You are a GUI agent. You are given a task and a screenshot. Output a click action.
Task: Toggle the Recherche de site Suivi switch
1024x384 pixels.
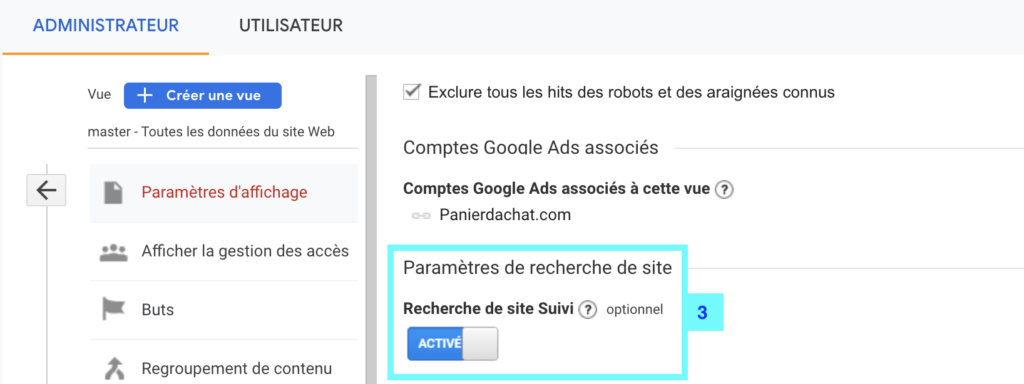tap(453, 344)
